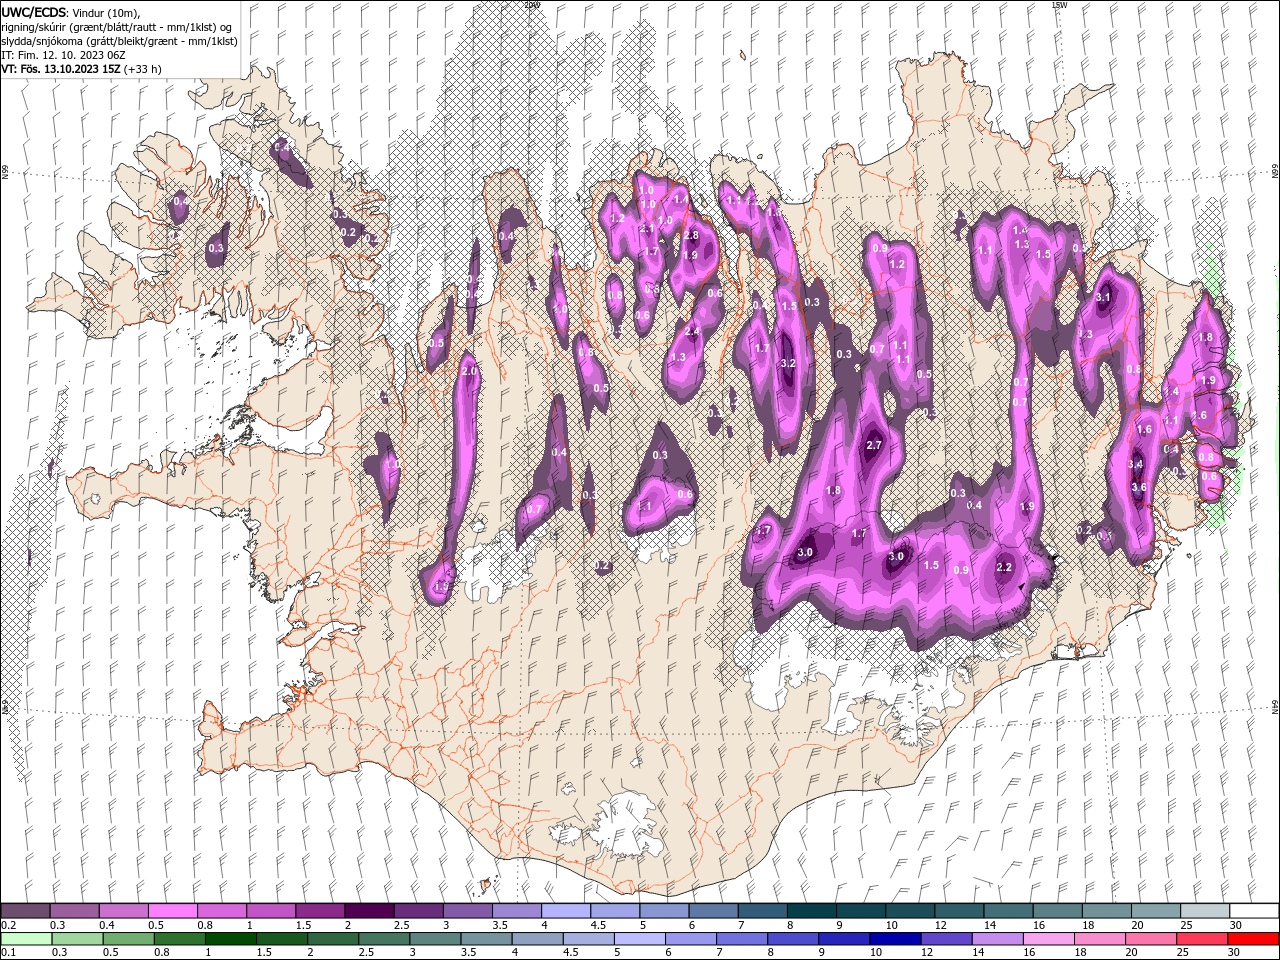The width and height of the screenshot is (1280, 960).
Task: Select the light pink 16 swatch, lower scale
Action: click(1048, 939)
